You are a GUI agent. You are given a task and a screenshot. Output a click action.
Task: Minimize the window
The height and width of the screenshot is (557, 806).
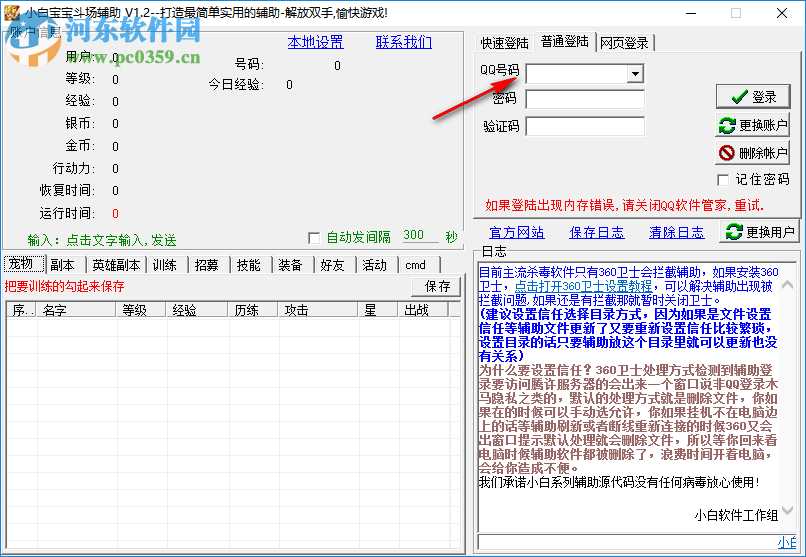point(690,13)
